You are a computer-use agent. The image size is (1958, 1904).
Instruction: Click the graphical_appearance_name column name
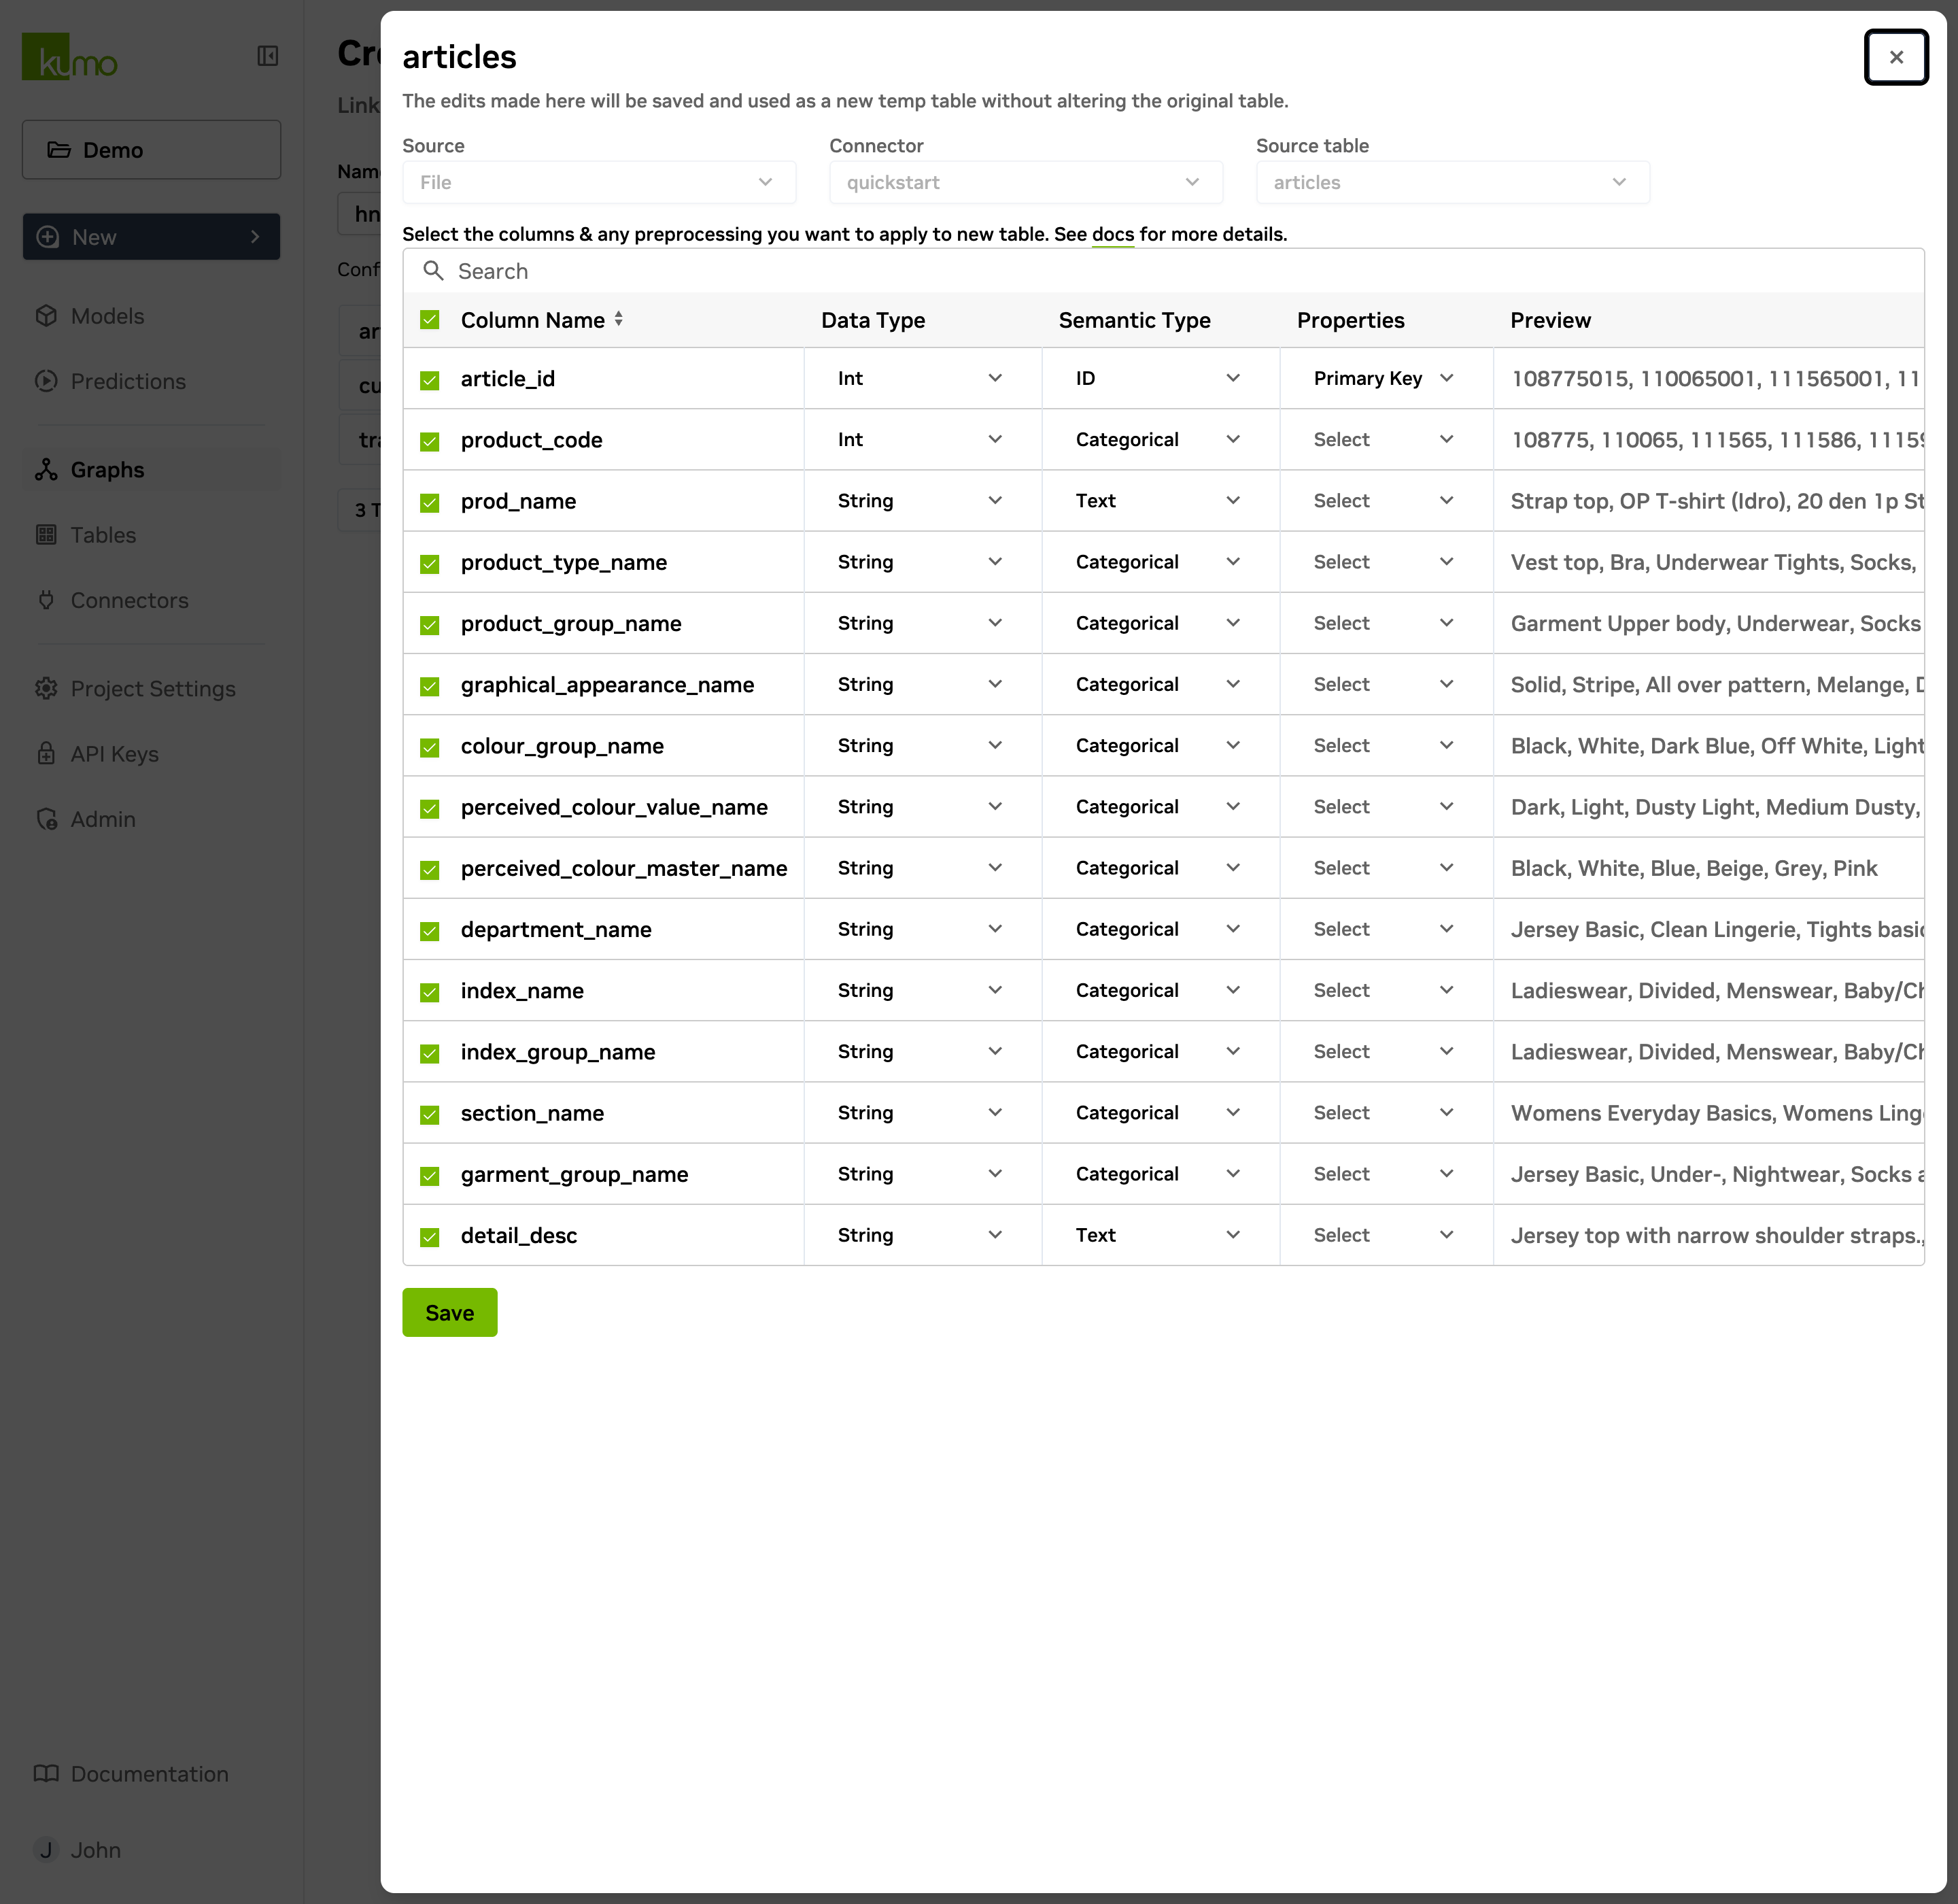[x=608, y=684]
